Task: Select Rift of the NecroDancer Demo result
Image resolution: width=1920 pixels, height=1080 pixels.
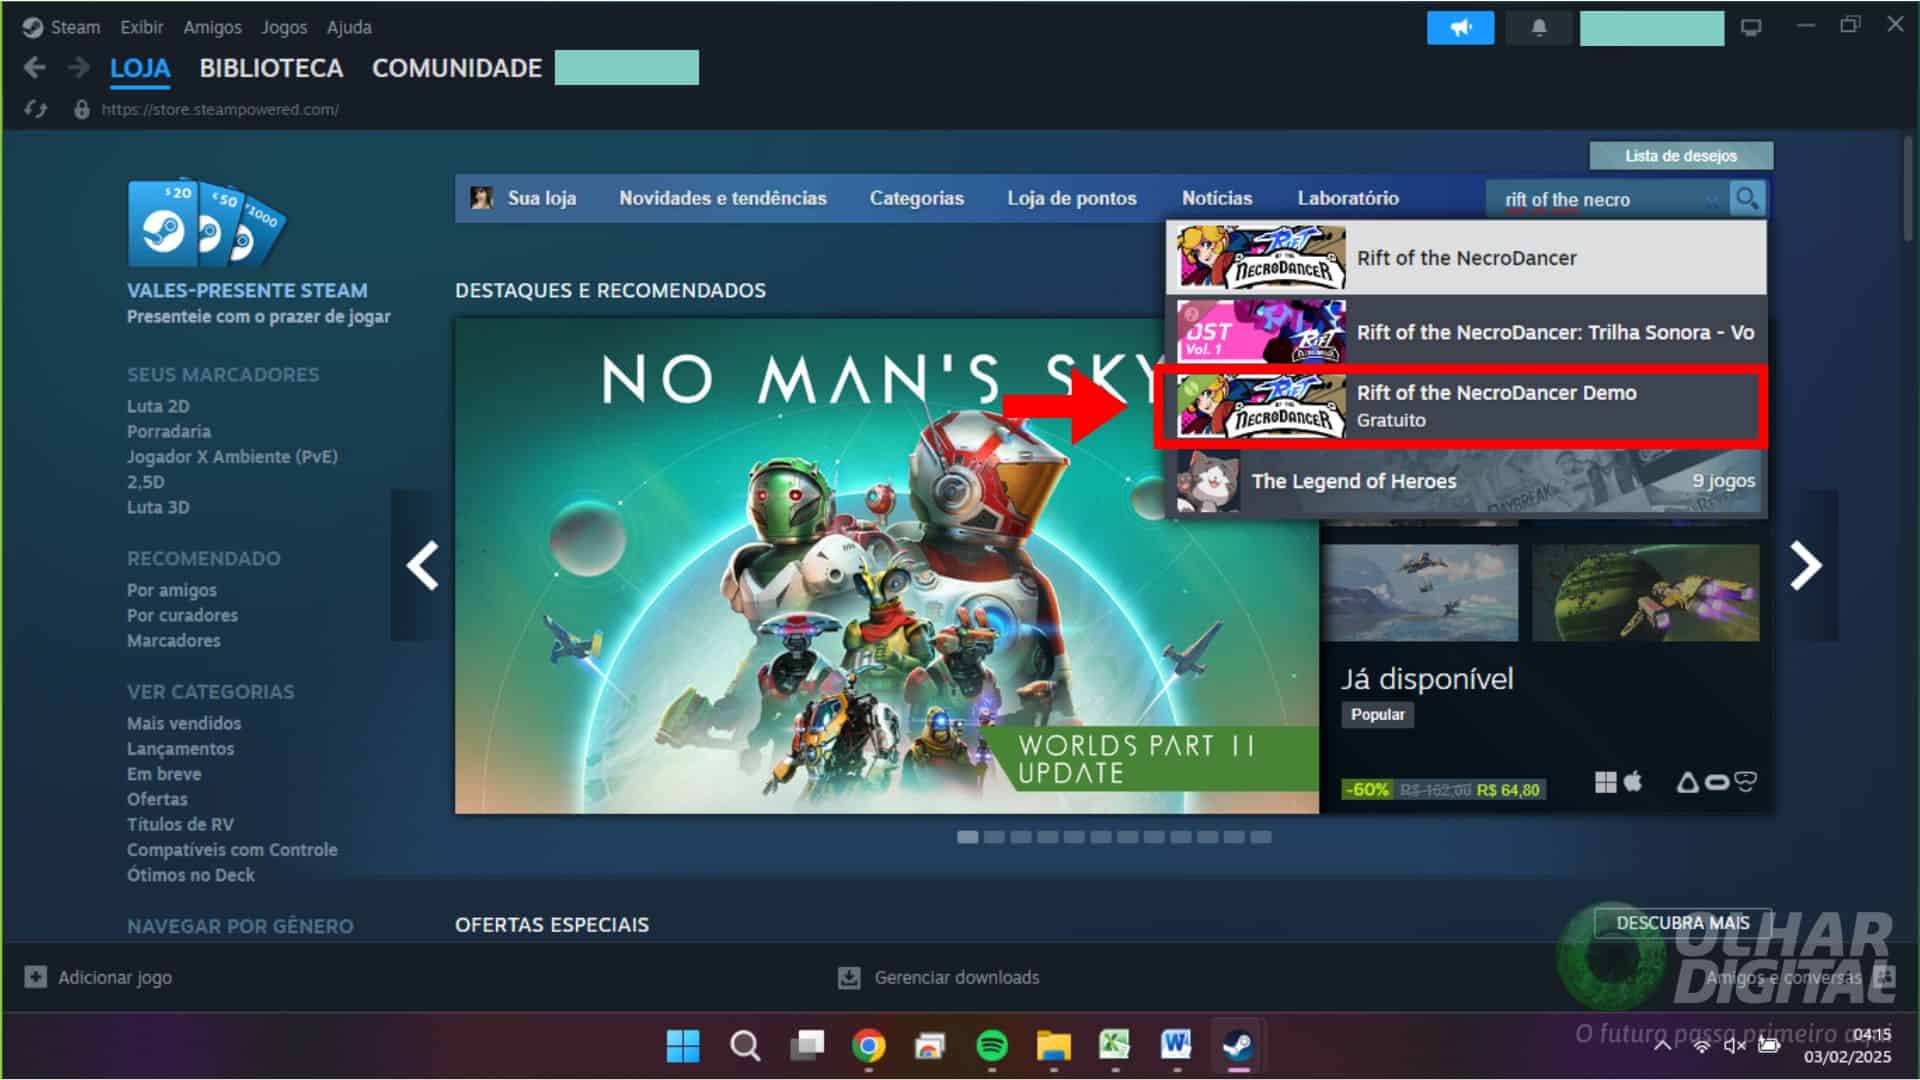Action: click(x=1461, y=406)
